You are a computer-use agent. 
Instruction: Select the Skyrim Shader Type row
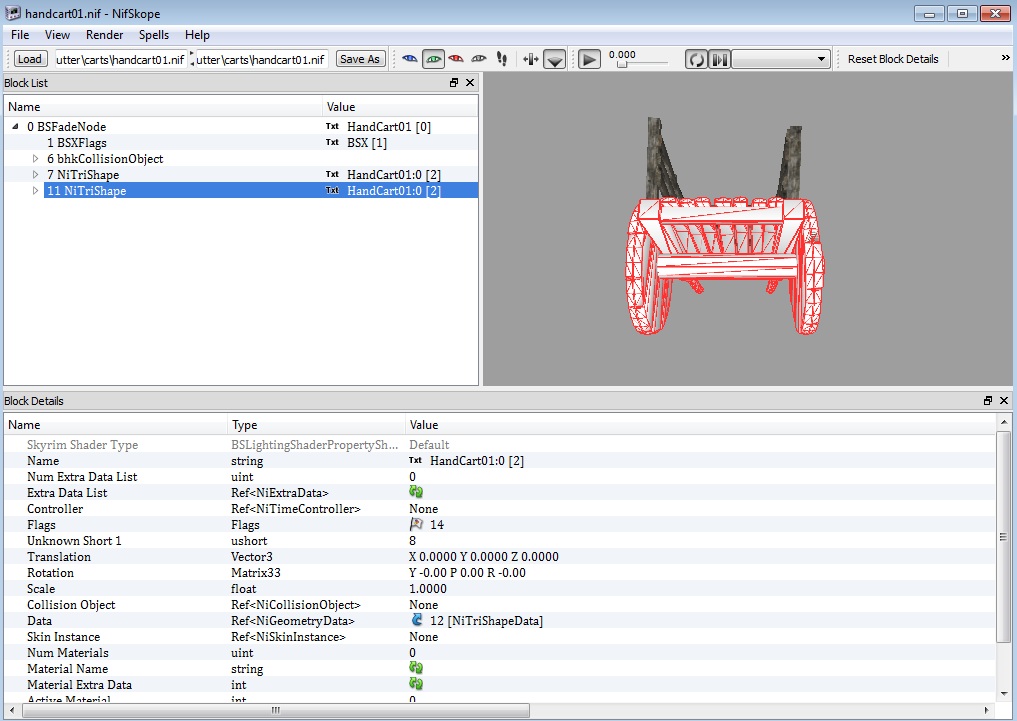[x=500, y=445]
